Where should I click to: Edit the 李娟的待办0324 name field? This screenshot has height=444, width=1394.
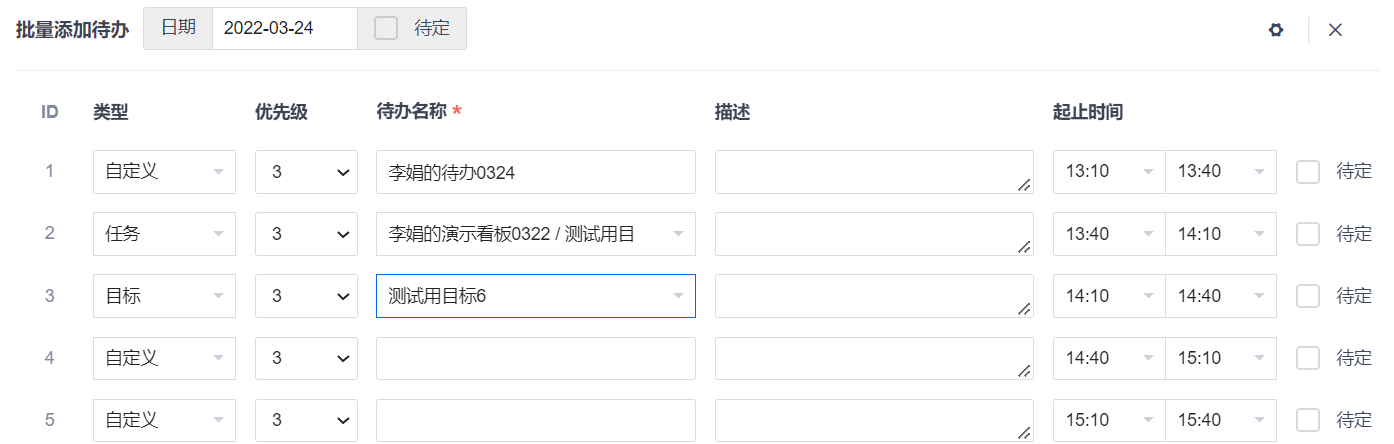click(x=535, y=172)
